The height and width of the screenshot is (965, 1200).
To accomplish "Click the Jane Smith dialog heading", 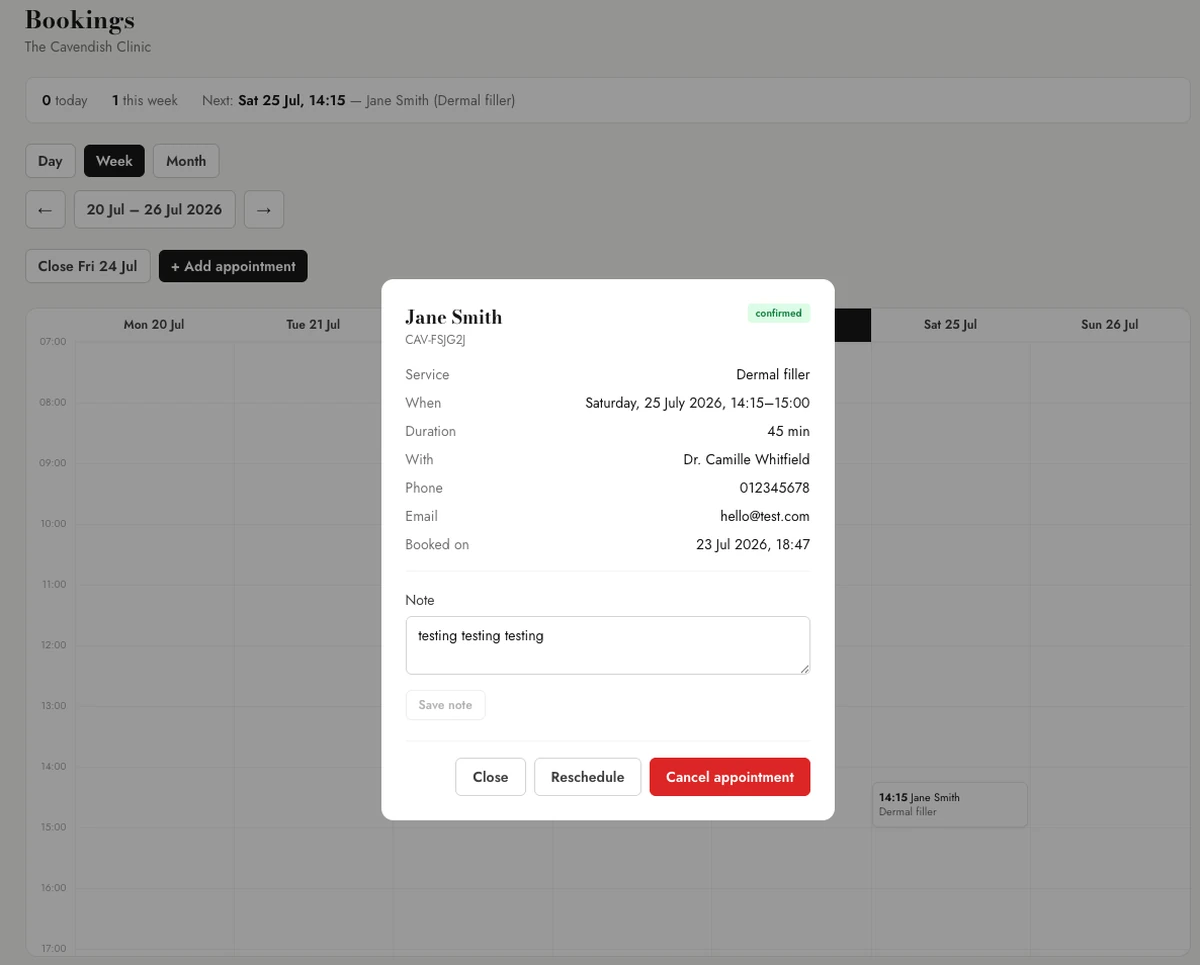I will [453, 317].
